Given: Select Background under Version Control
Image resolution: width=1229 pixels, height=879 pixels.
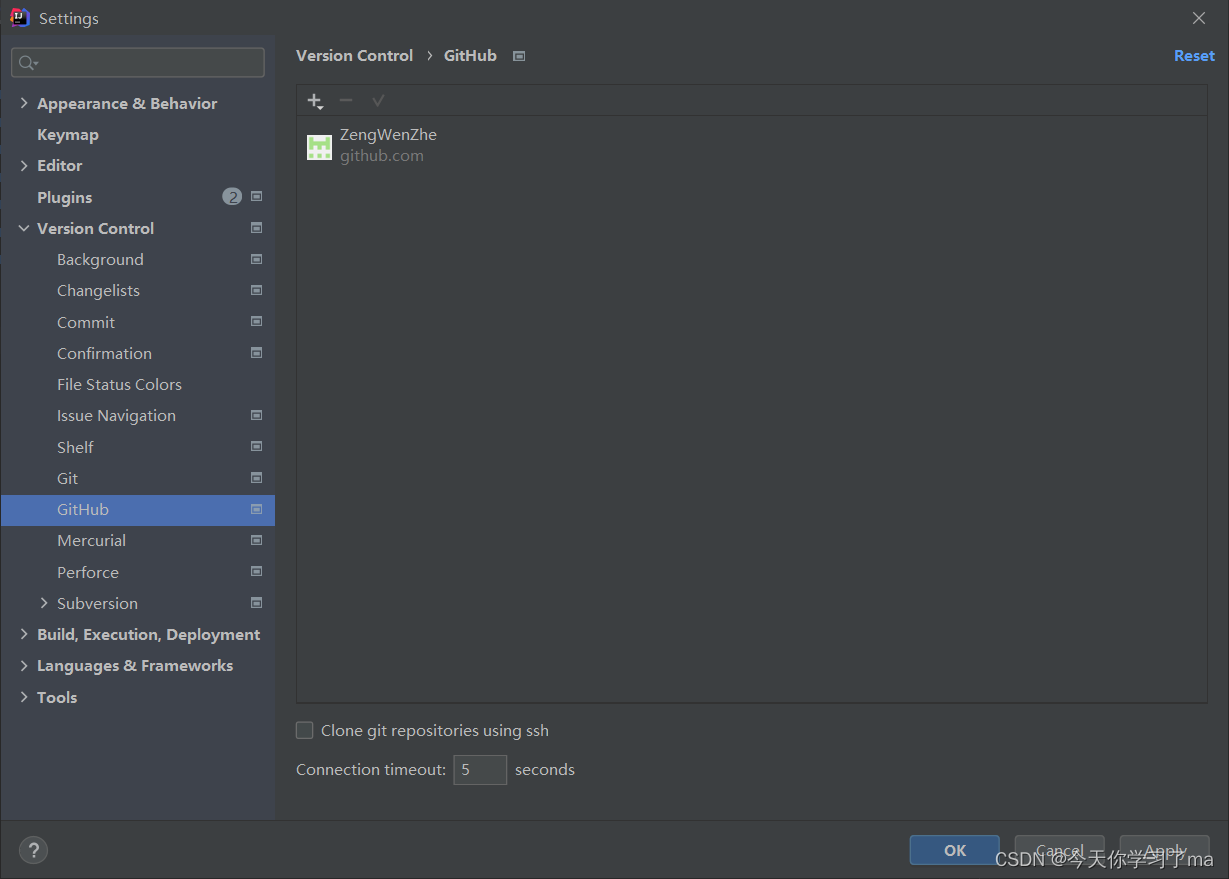Looking at the screenshot, I should tap(100, 259).
